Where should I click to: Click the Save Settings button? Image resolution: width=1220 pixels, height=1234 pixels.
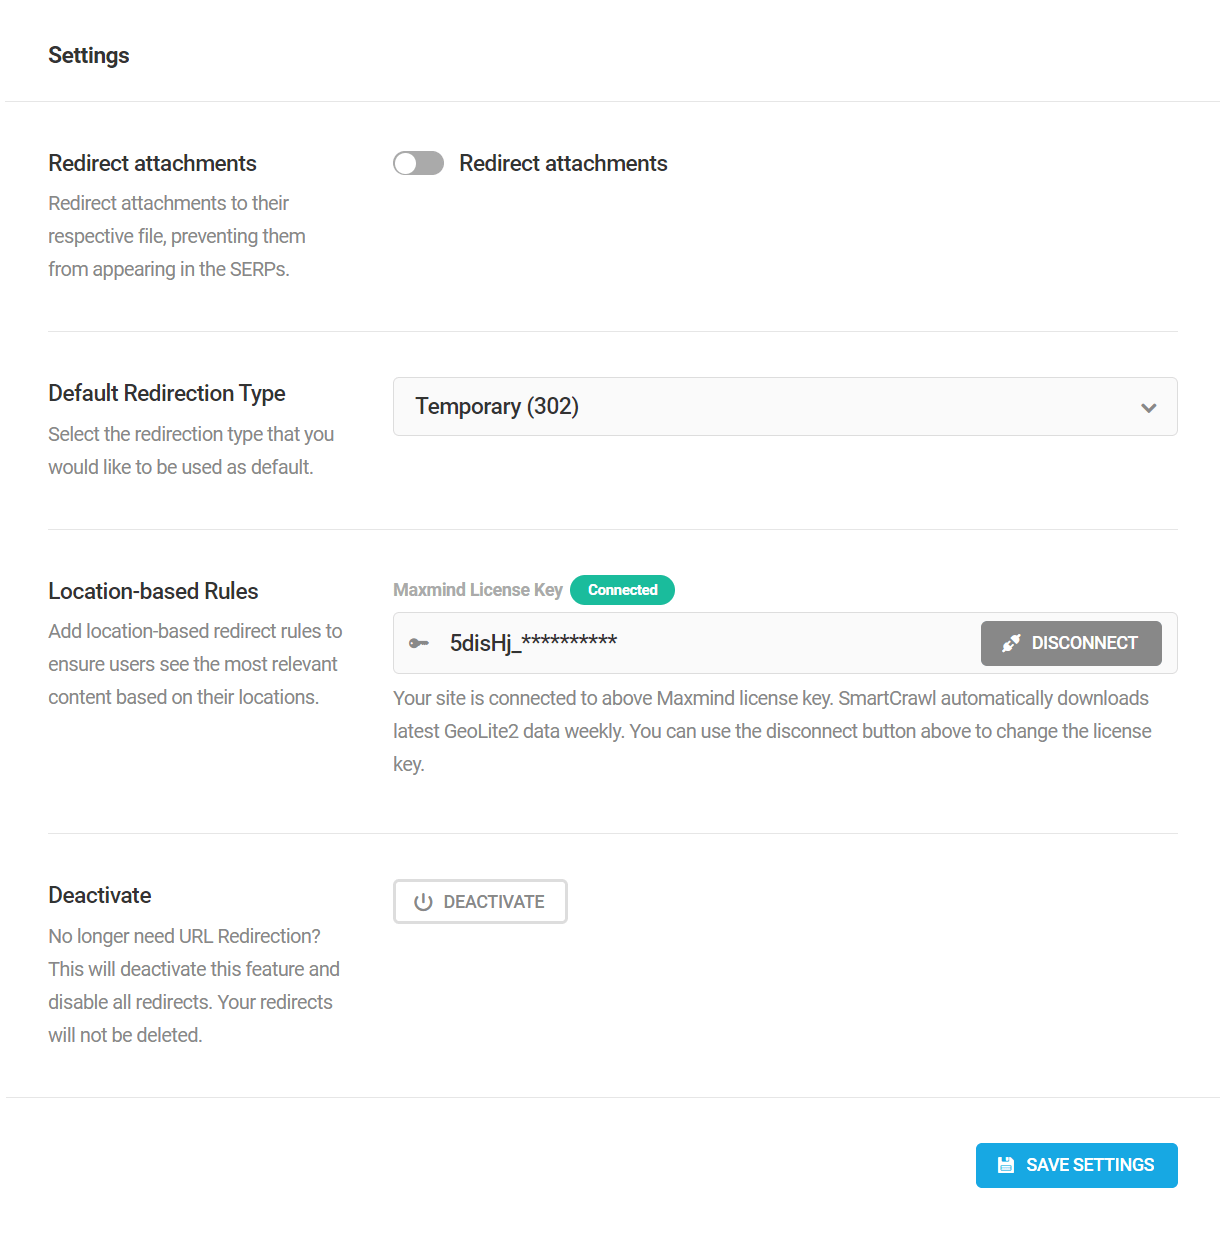pyautogui.click(x=1076, y=1165)
